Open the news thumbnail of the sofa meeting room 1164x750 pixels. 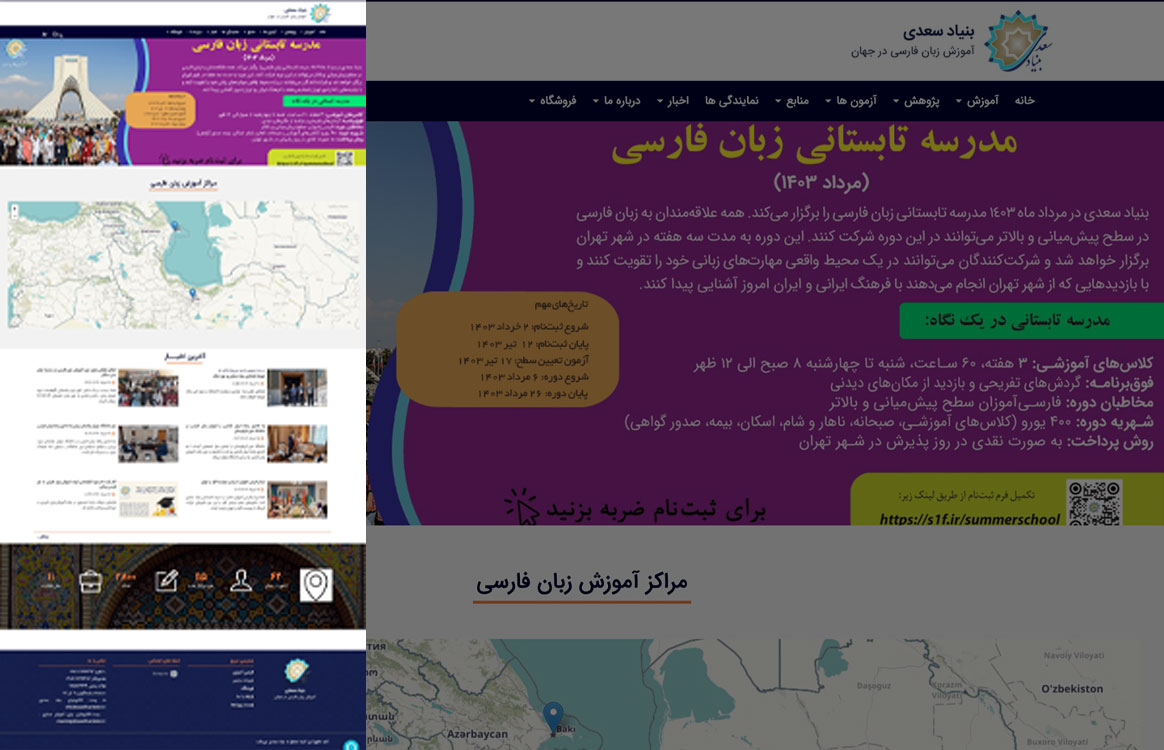coord(297,443)
